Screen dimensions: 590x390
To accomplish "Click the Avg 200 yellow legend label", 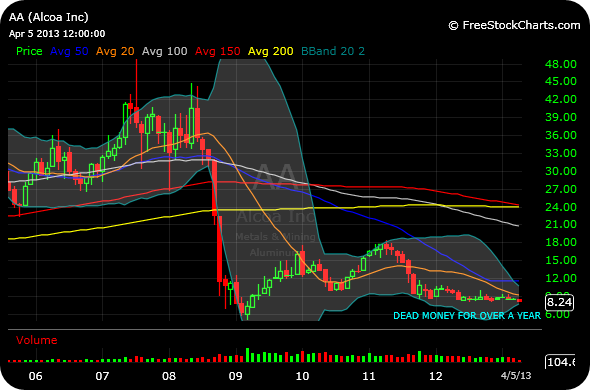I will pos(271,51).
